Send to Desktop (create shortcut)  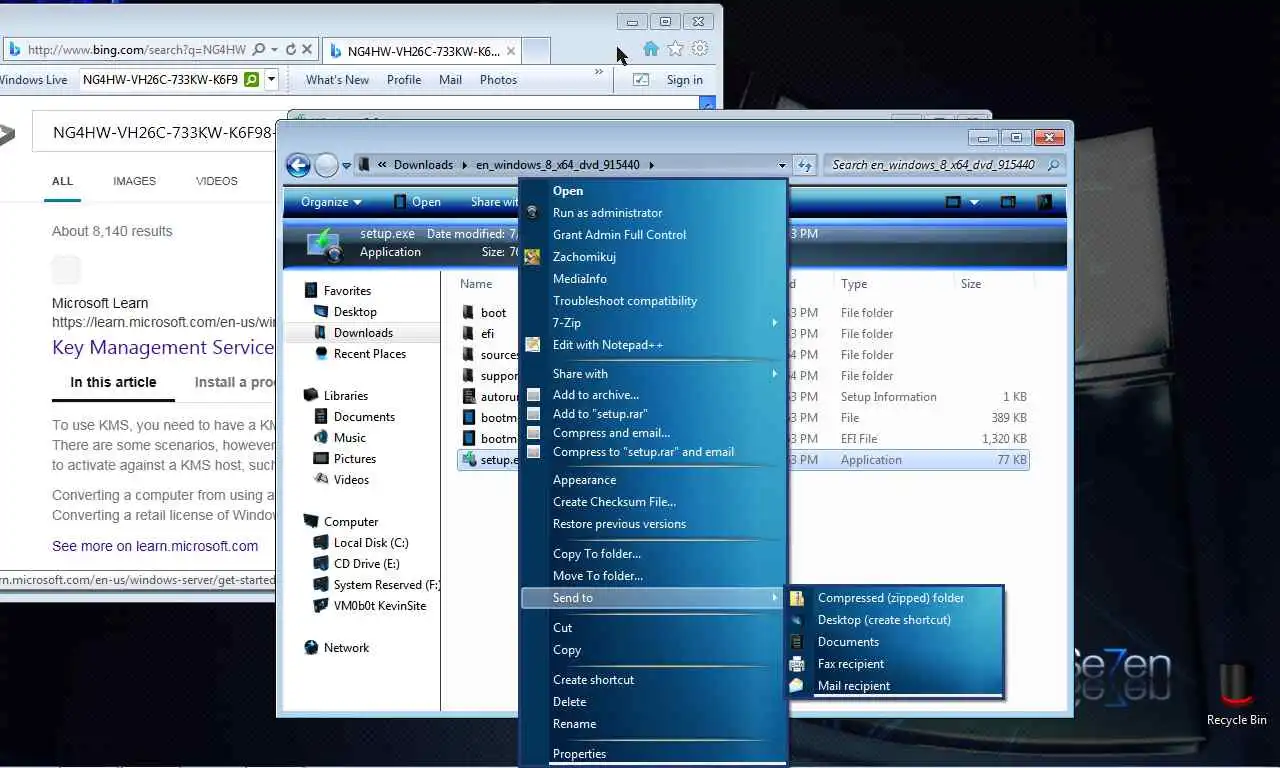tap(884, 620)
